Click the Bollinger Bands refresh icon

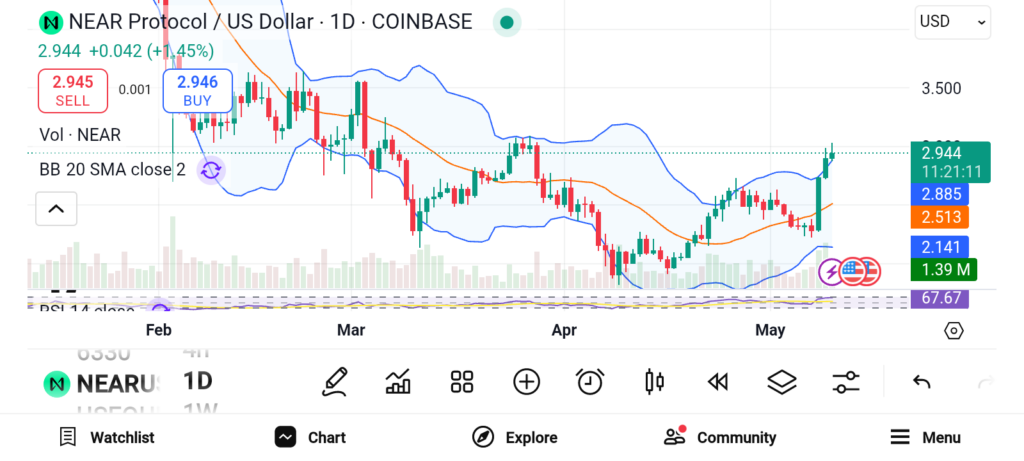[x=210, y=170]
